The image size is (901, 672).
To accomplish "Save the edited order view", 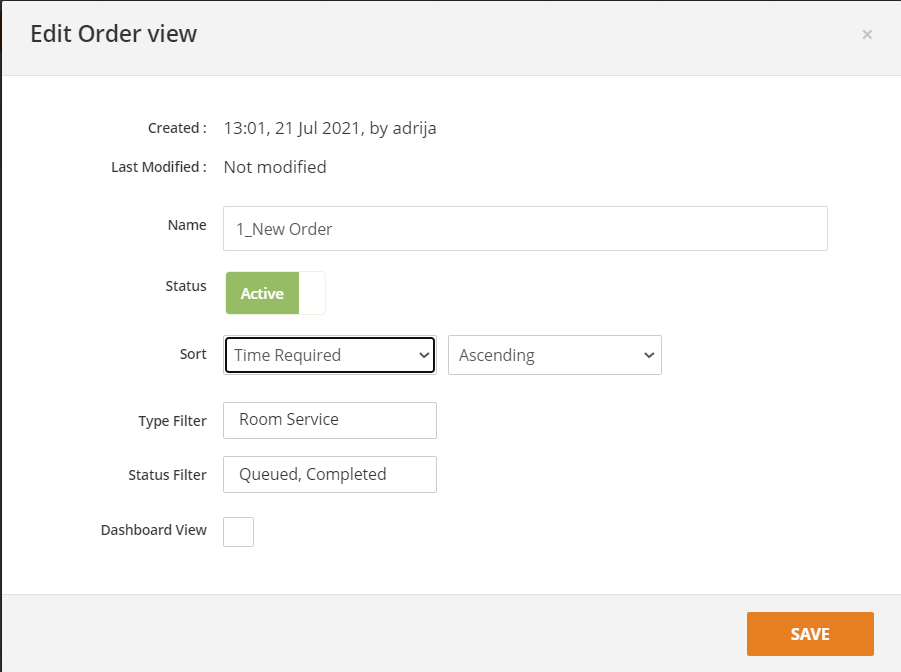I will click(x=809, y=633).
